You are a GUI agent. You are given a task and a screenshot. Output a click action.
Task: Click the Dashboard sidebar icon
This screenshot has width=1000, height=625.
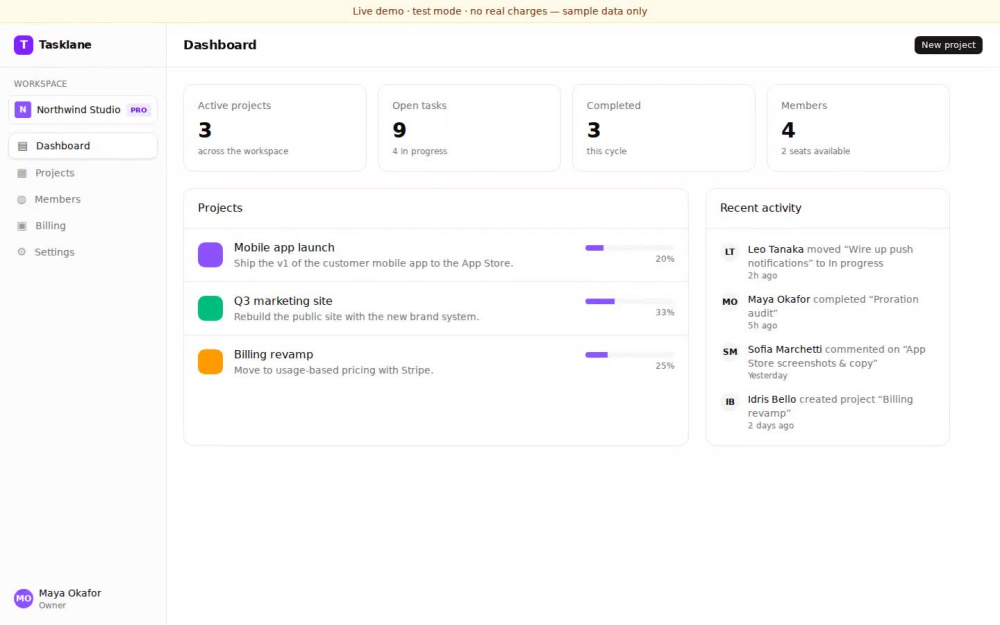tap(22, 146)
